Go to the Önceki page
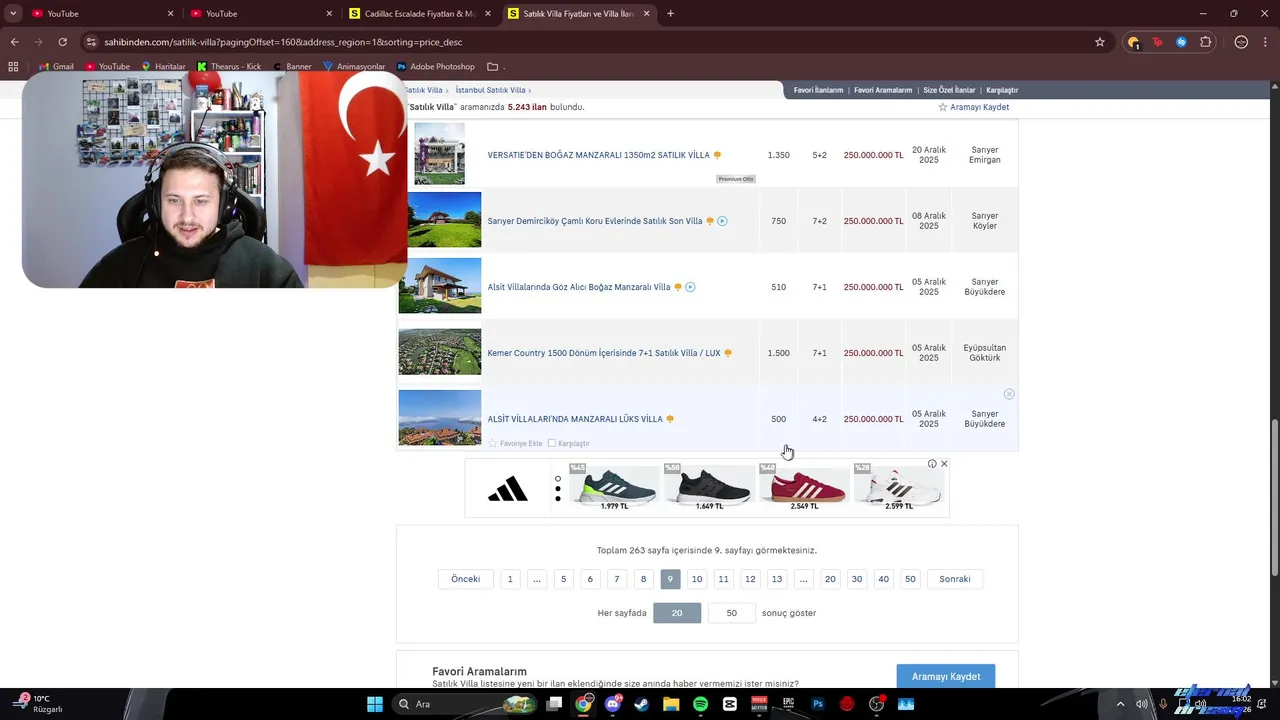The width and height of the screenshot is (1280, 720). 466,579
